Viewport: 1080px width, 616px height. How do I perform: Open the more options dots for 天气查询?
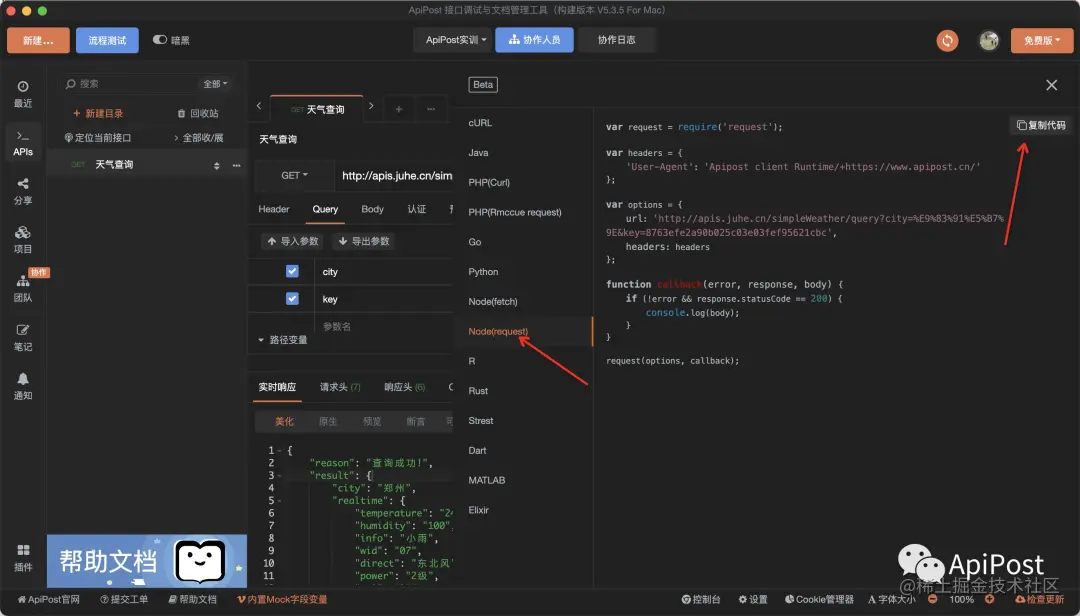(x=236, y=165)
